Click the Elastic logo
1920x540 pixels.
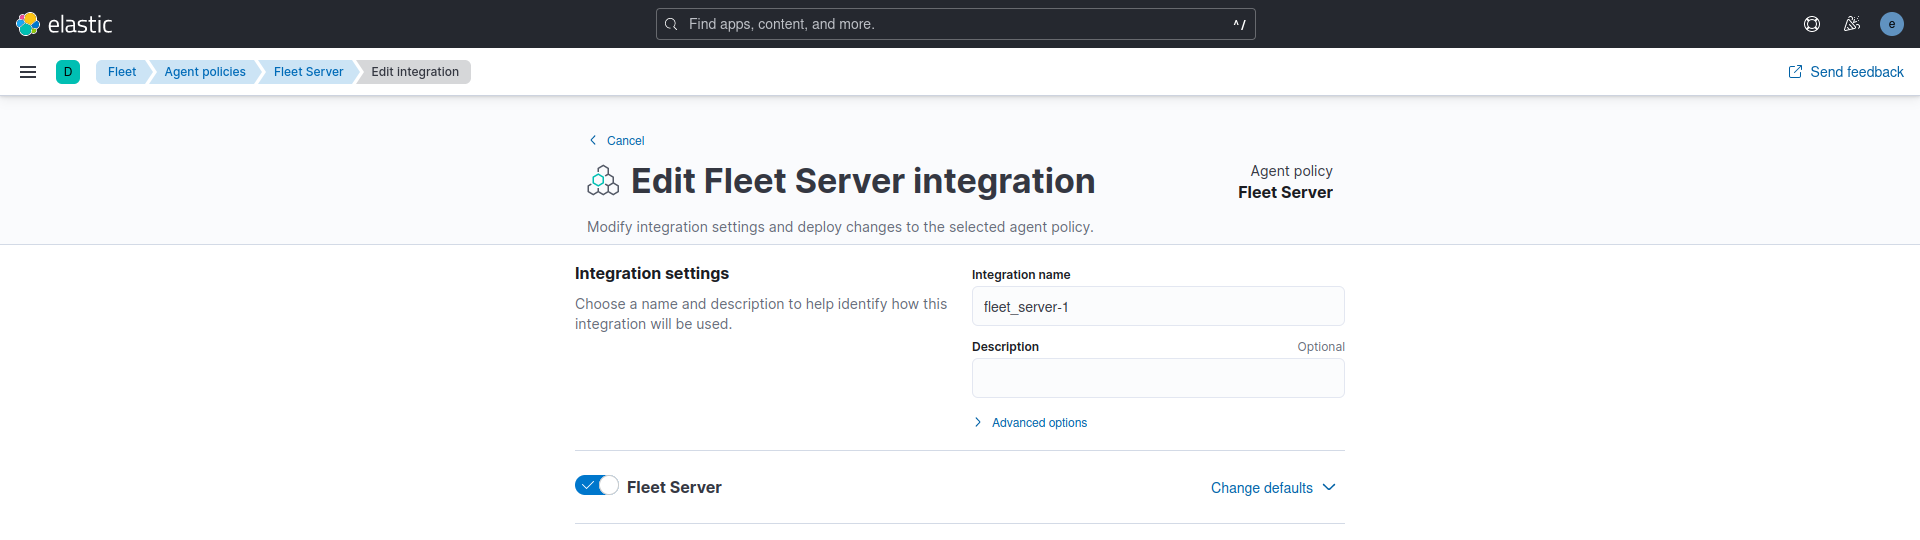[x=64, y=24]
